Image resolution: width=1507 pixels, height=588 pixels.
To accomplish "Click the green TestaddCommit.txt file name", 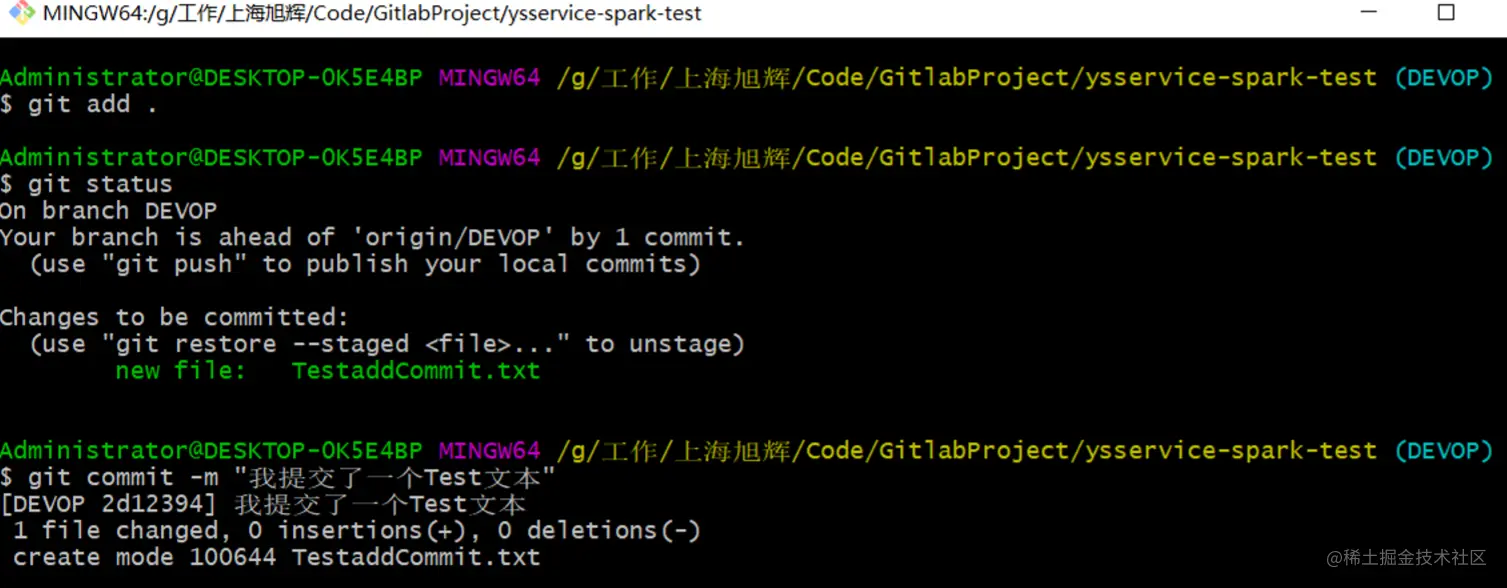I will (416, 371).
